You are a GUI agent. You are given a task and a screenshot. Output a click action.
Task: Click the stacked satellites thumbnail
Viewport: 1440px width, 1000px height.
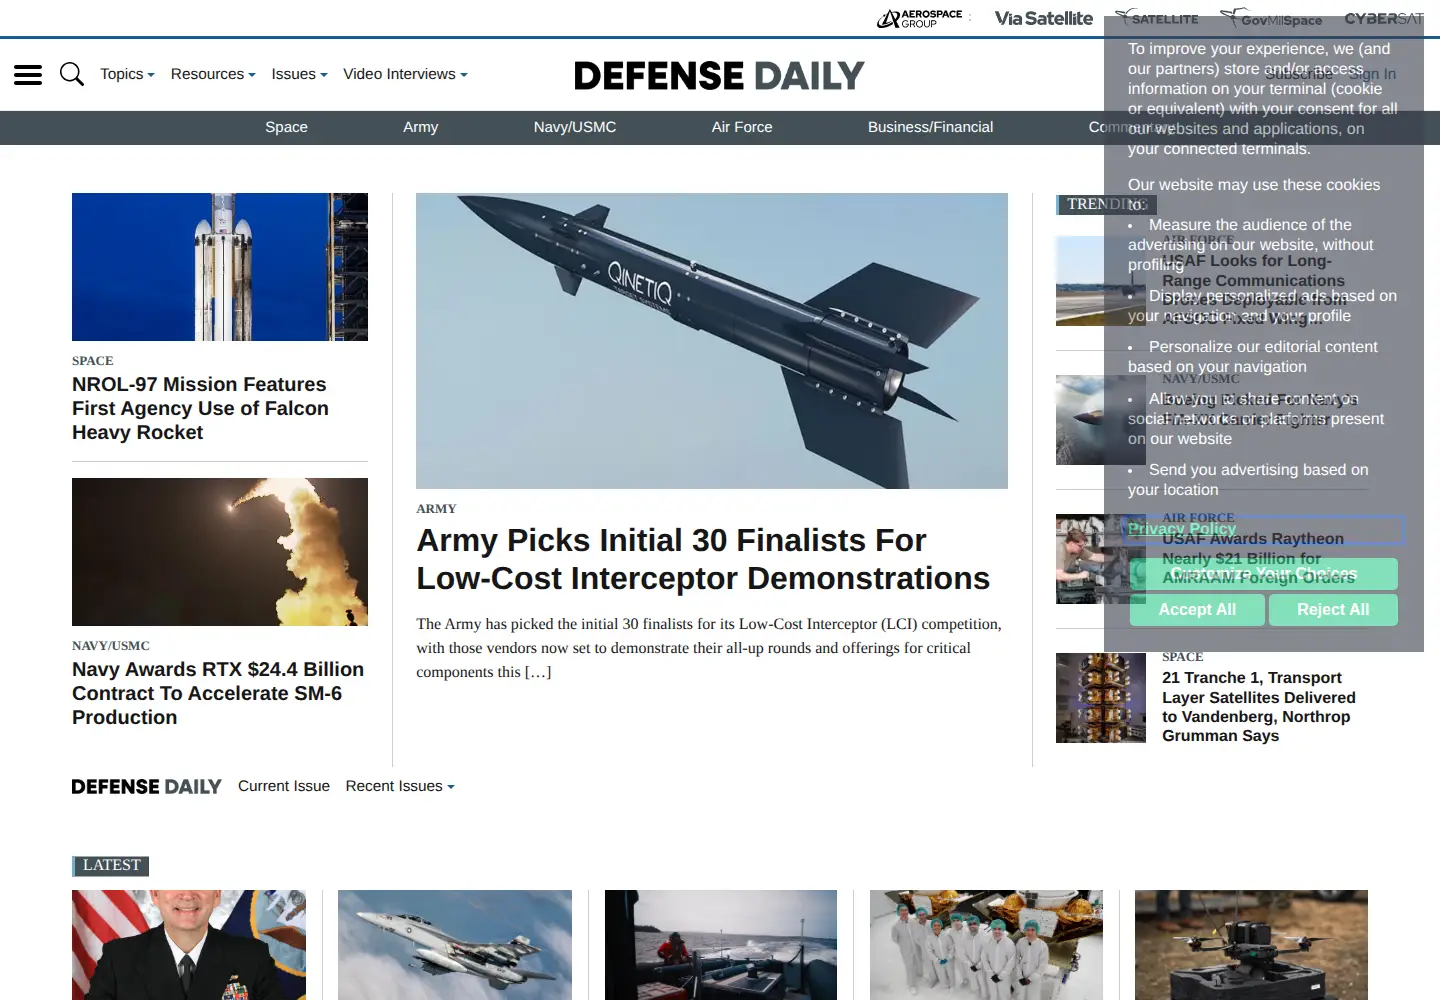[x=1101, y=698]
